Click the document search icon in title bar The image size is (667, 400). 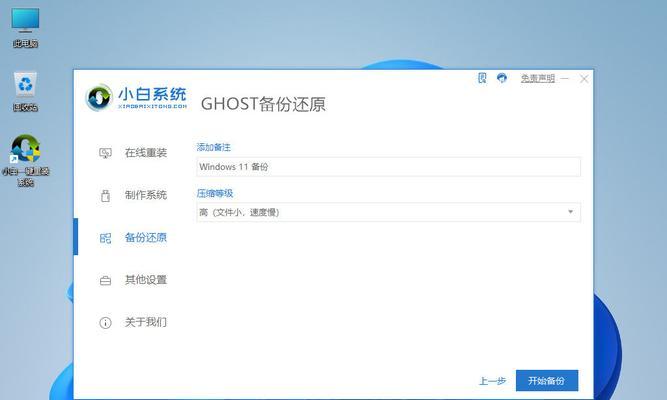[482, 78]
